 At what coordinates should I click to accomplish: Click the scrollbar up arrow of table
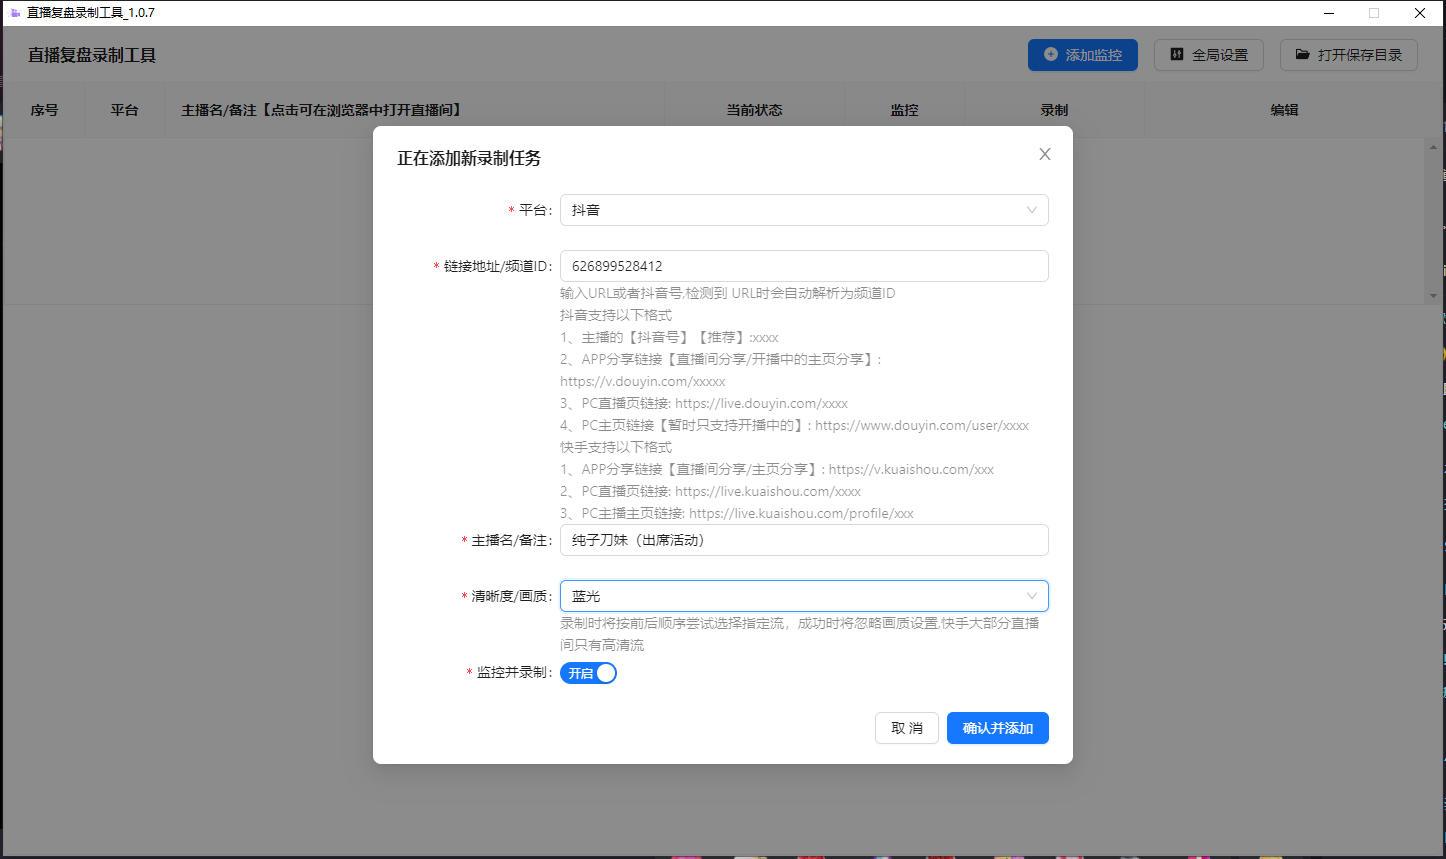coord(1433,148)
